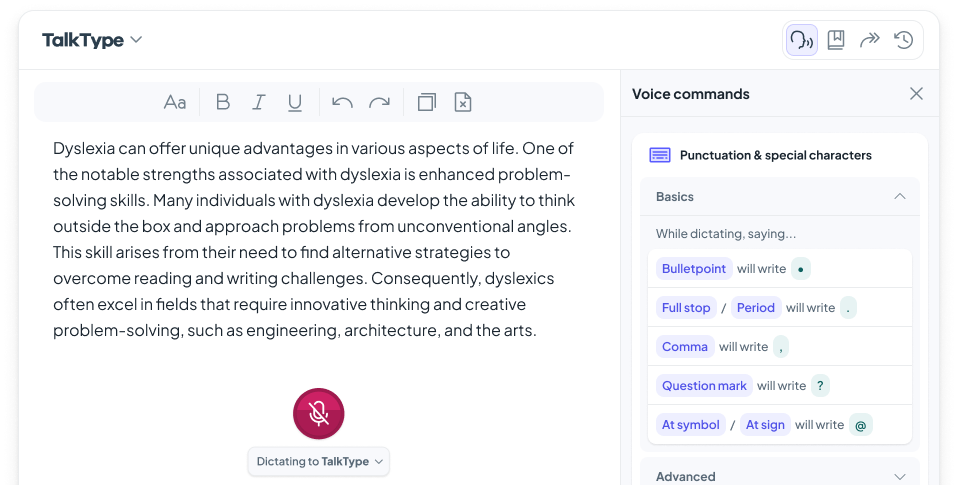Open the bookmark dictionary icon

tap(836, 40)
